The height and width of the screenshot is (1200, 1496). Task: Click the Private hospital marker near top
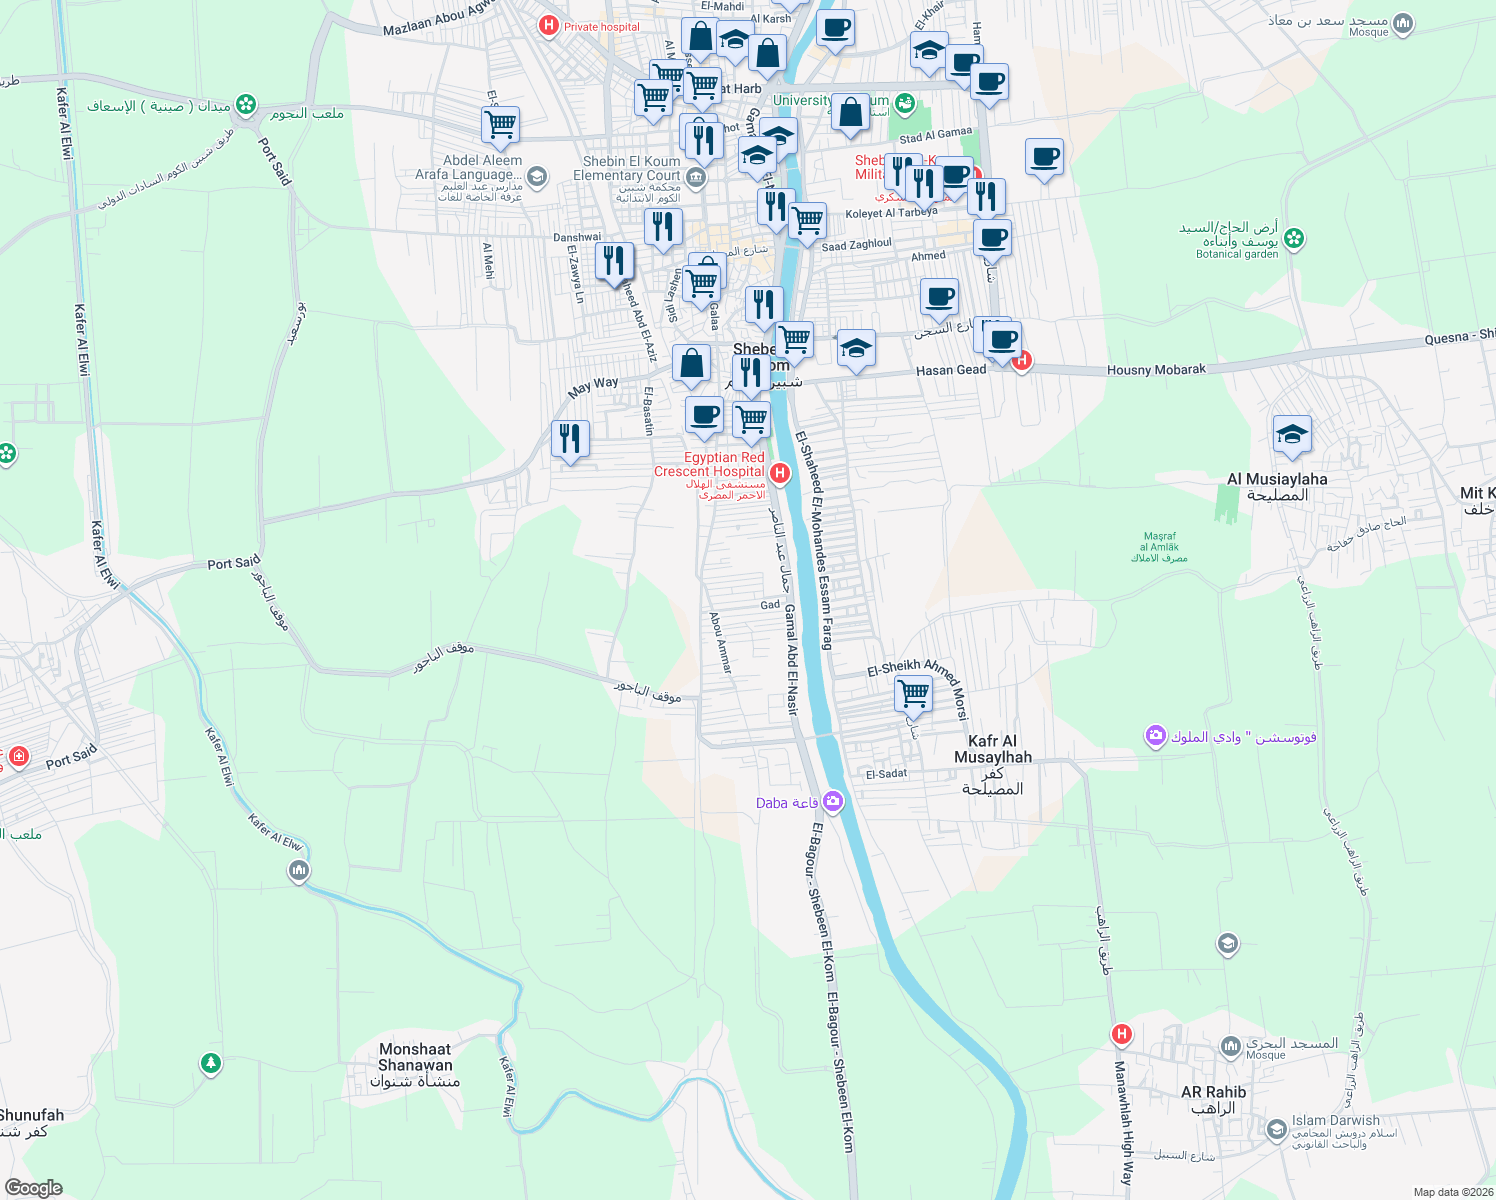pos(548,26)
